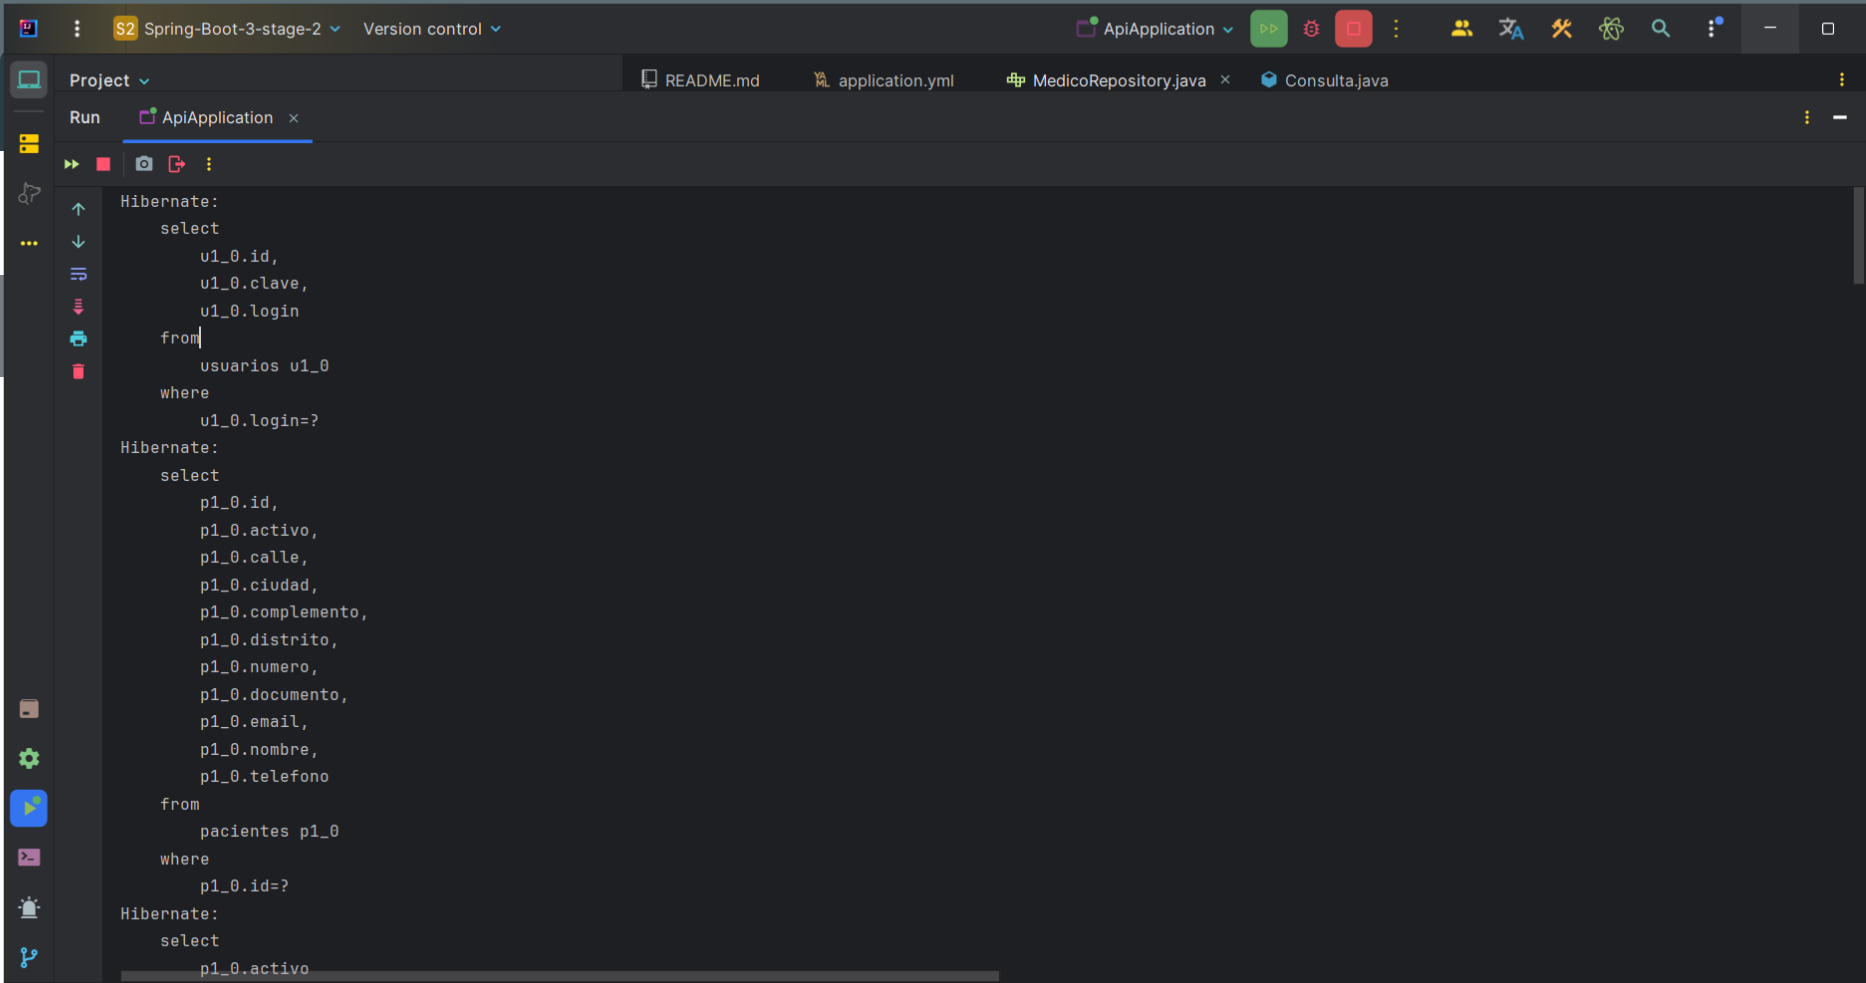Click the 'u1_0.login=?' console line
1866x983 pixels.
(x=259, y=421)
